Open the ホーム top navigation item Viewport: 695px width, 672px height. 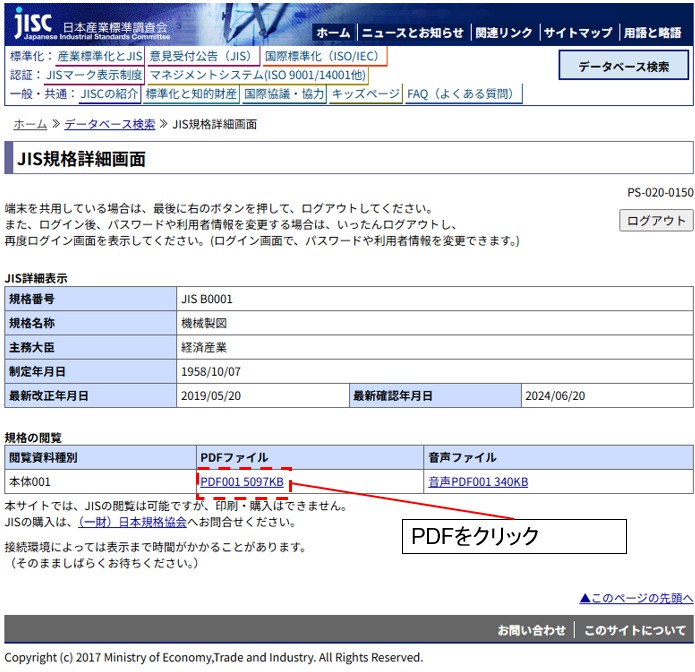(x=333, y=33)
